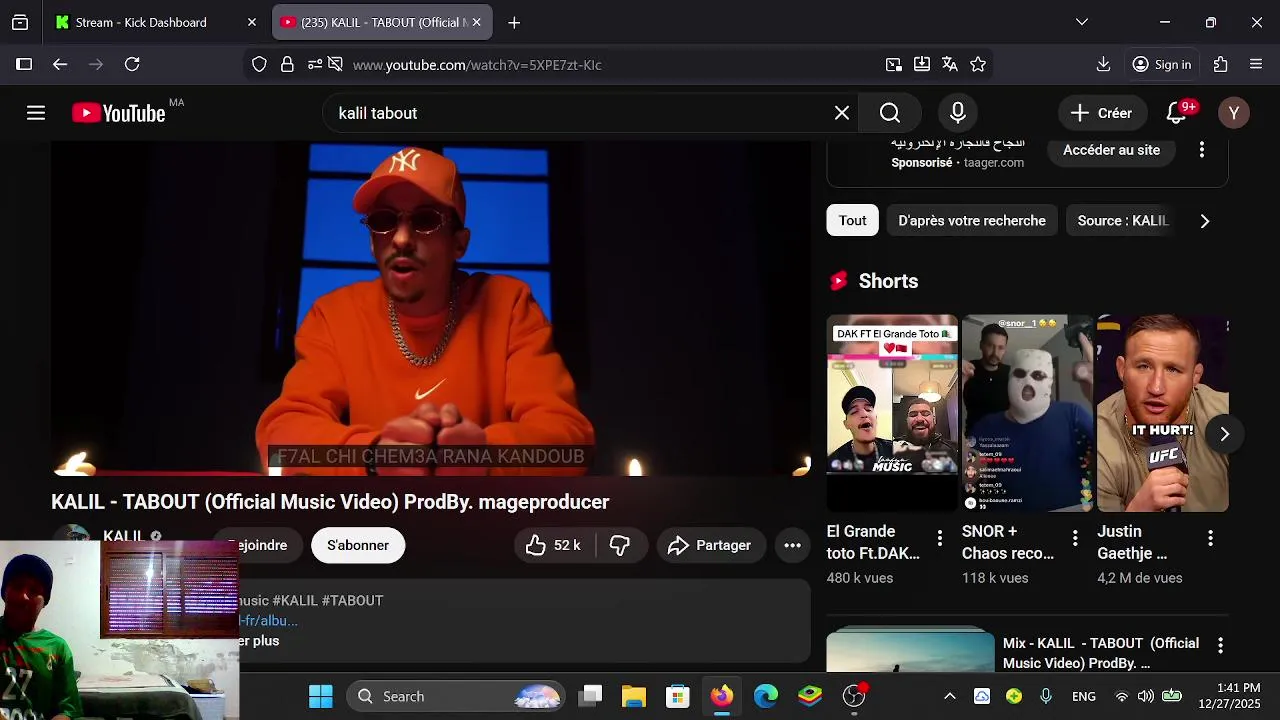Open menu for Justin Gaethje short
The height and width of the screenshot is (720, 1280).
[1210, 538]
